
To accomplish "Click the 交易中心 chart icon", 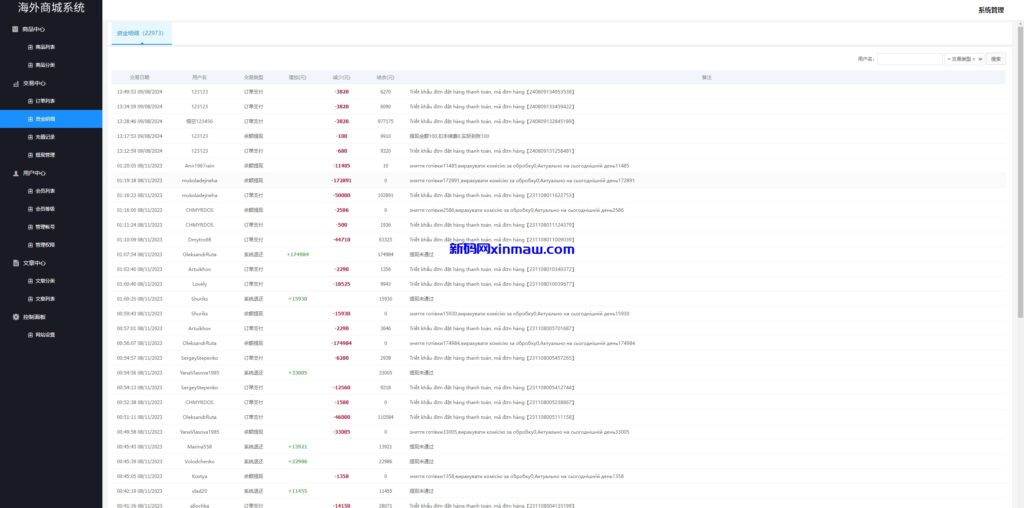I will pyautogui.click(x=15, y=83).
